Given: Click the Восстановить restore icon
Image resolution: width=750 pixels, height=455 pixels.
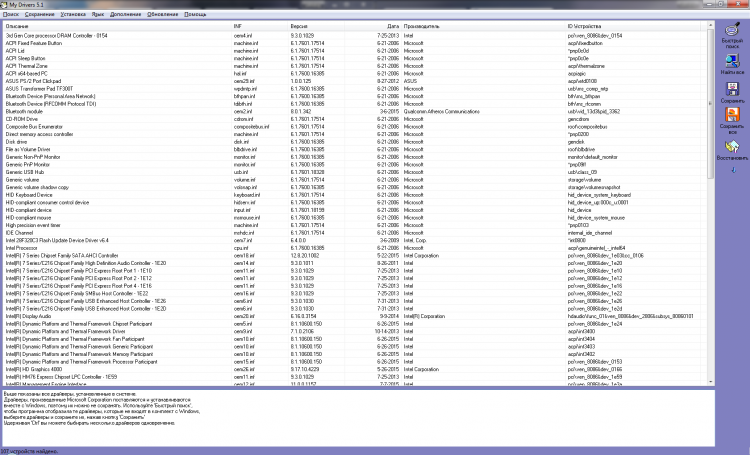Looking at the screenshot, I should 732,146.
